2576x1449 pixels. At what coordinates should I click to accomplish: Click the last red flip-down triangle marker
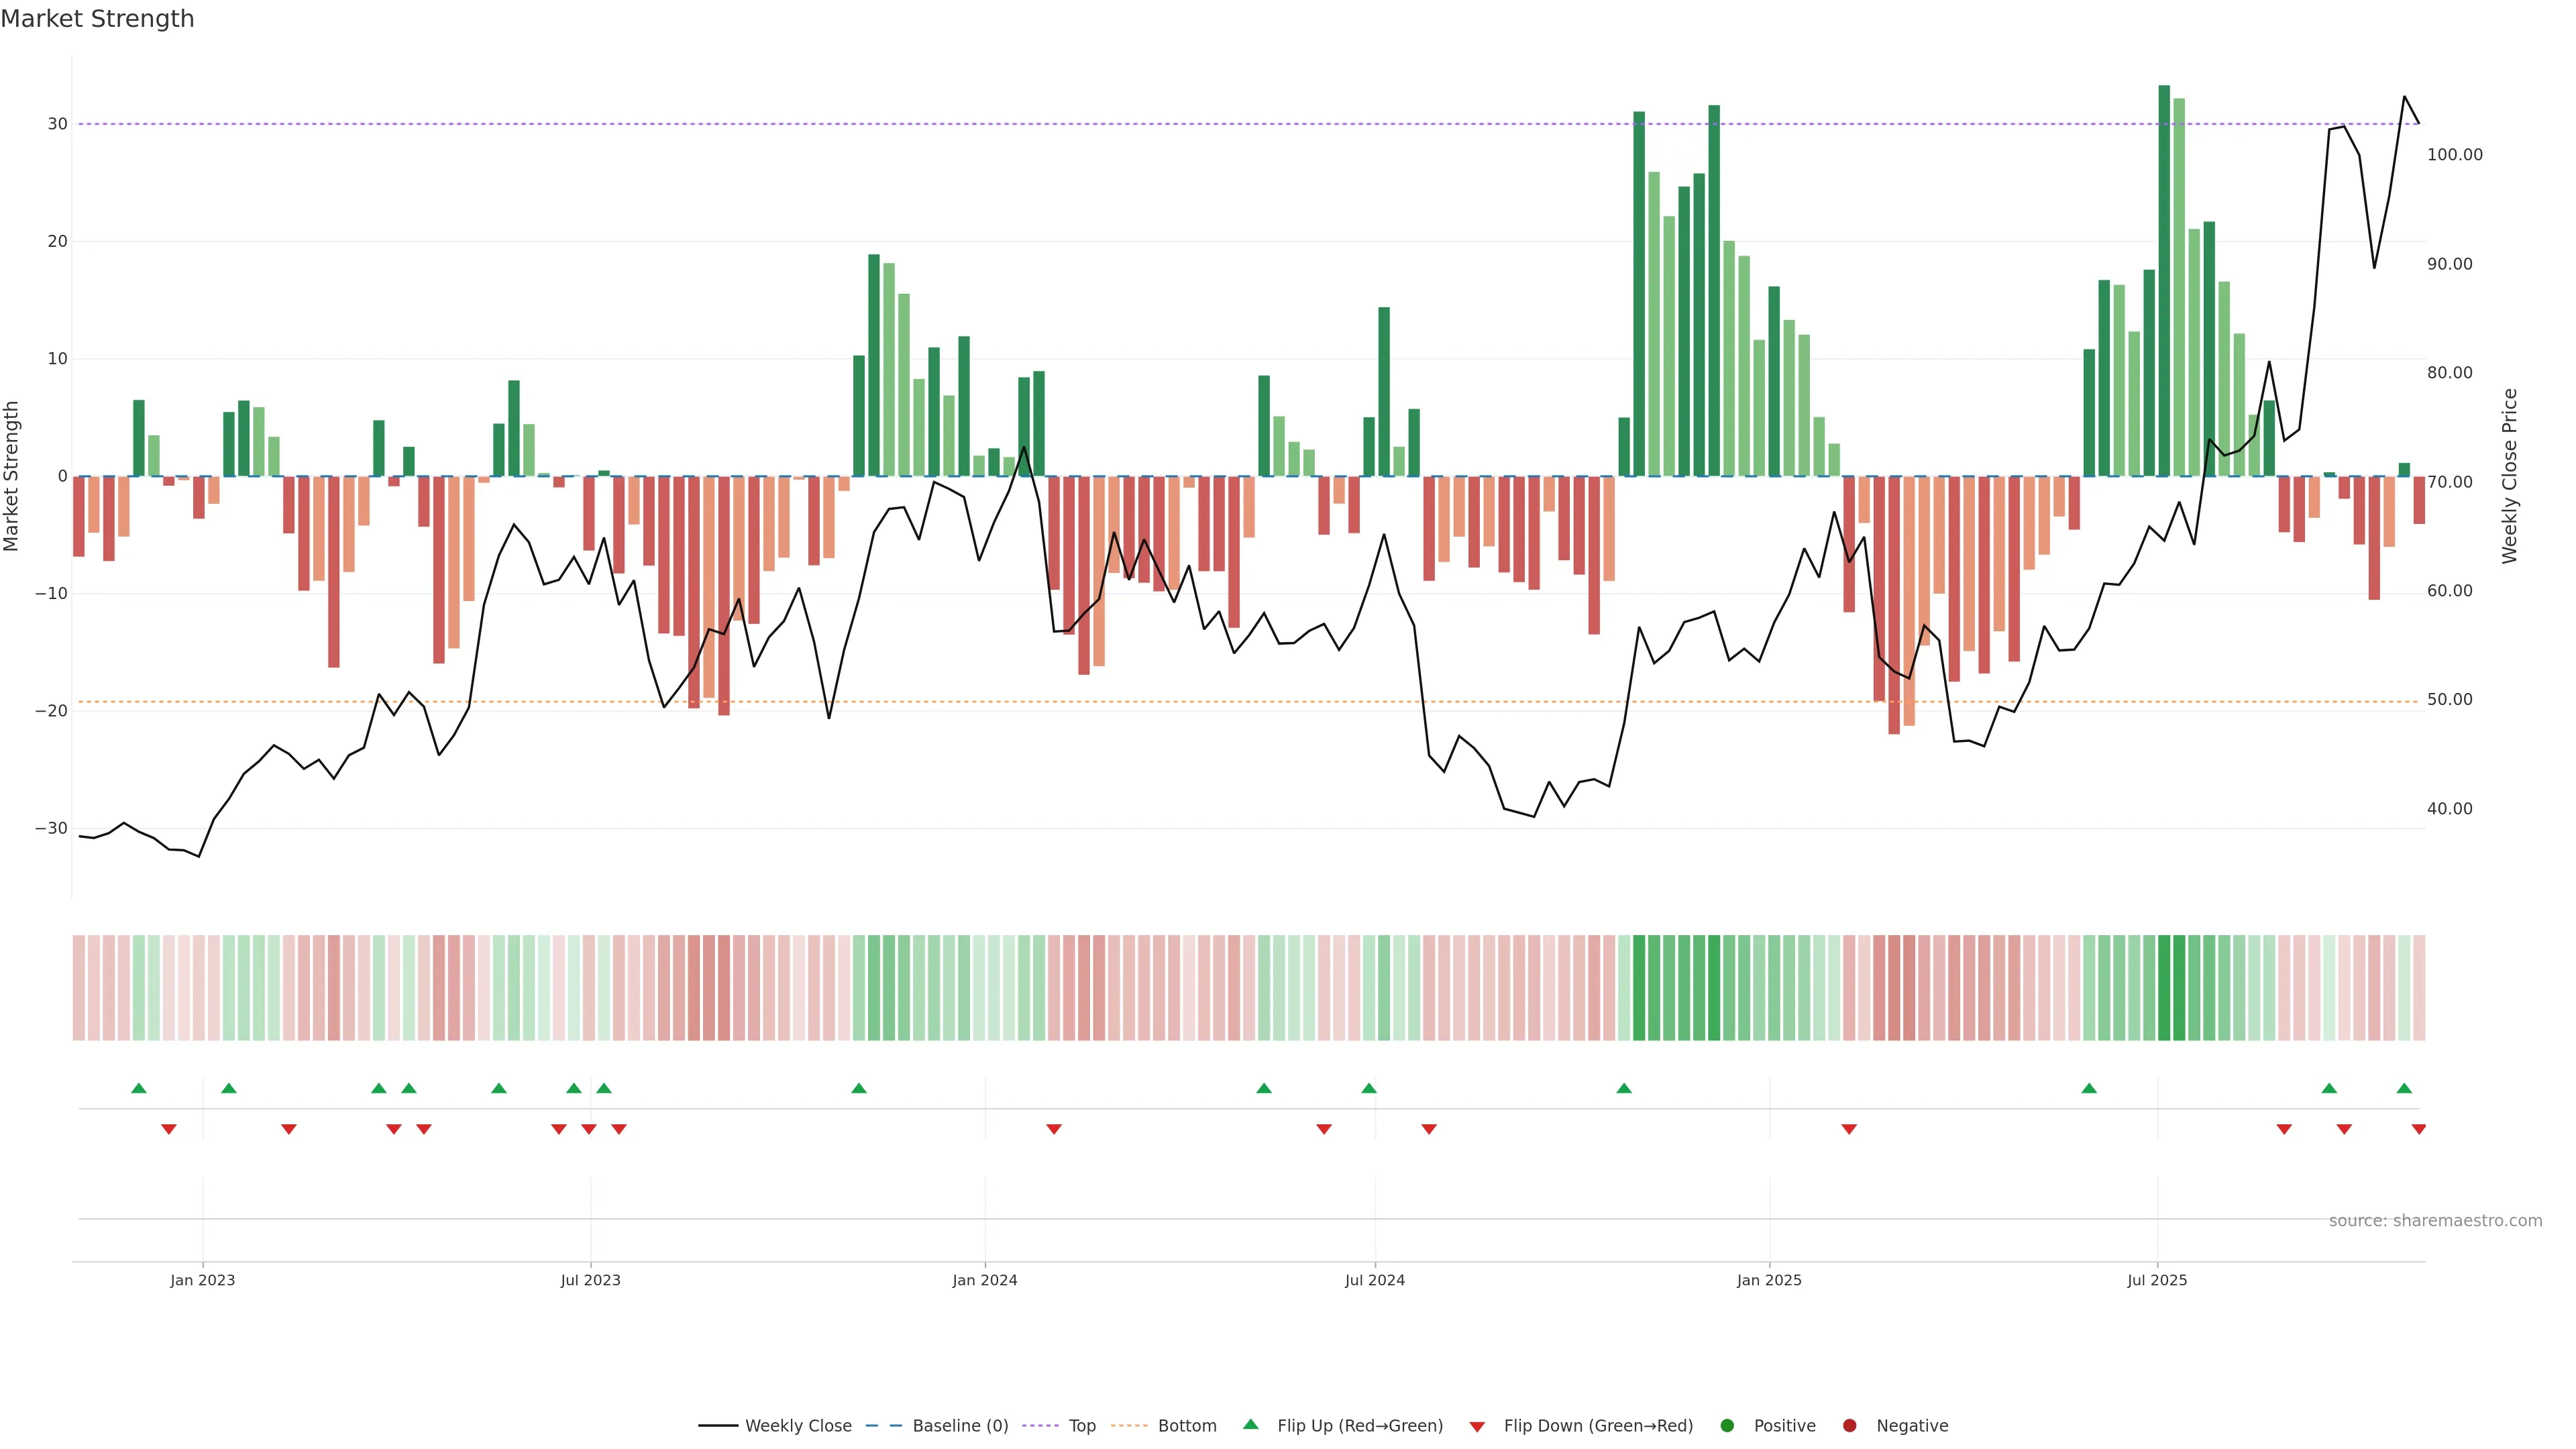[2418, 1129]
